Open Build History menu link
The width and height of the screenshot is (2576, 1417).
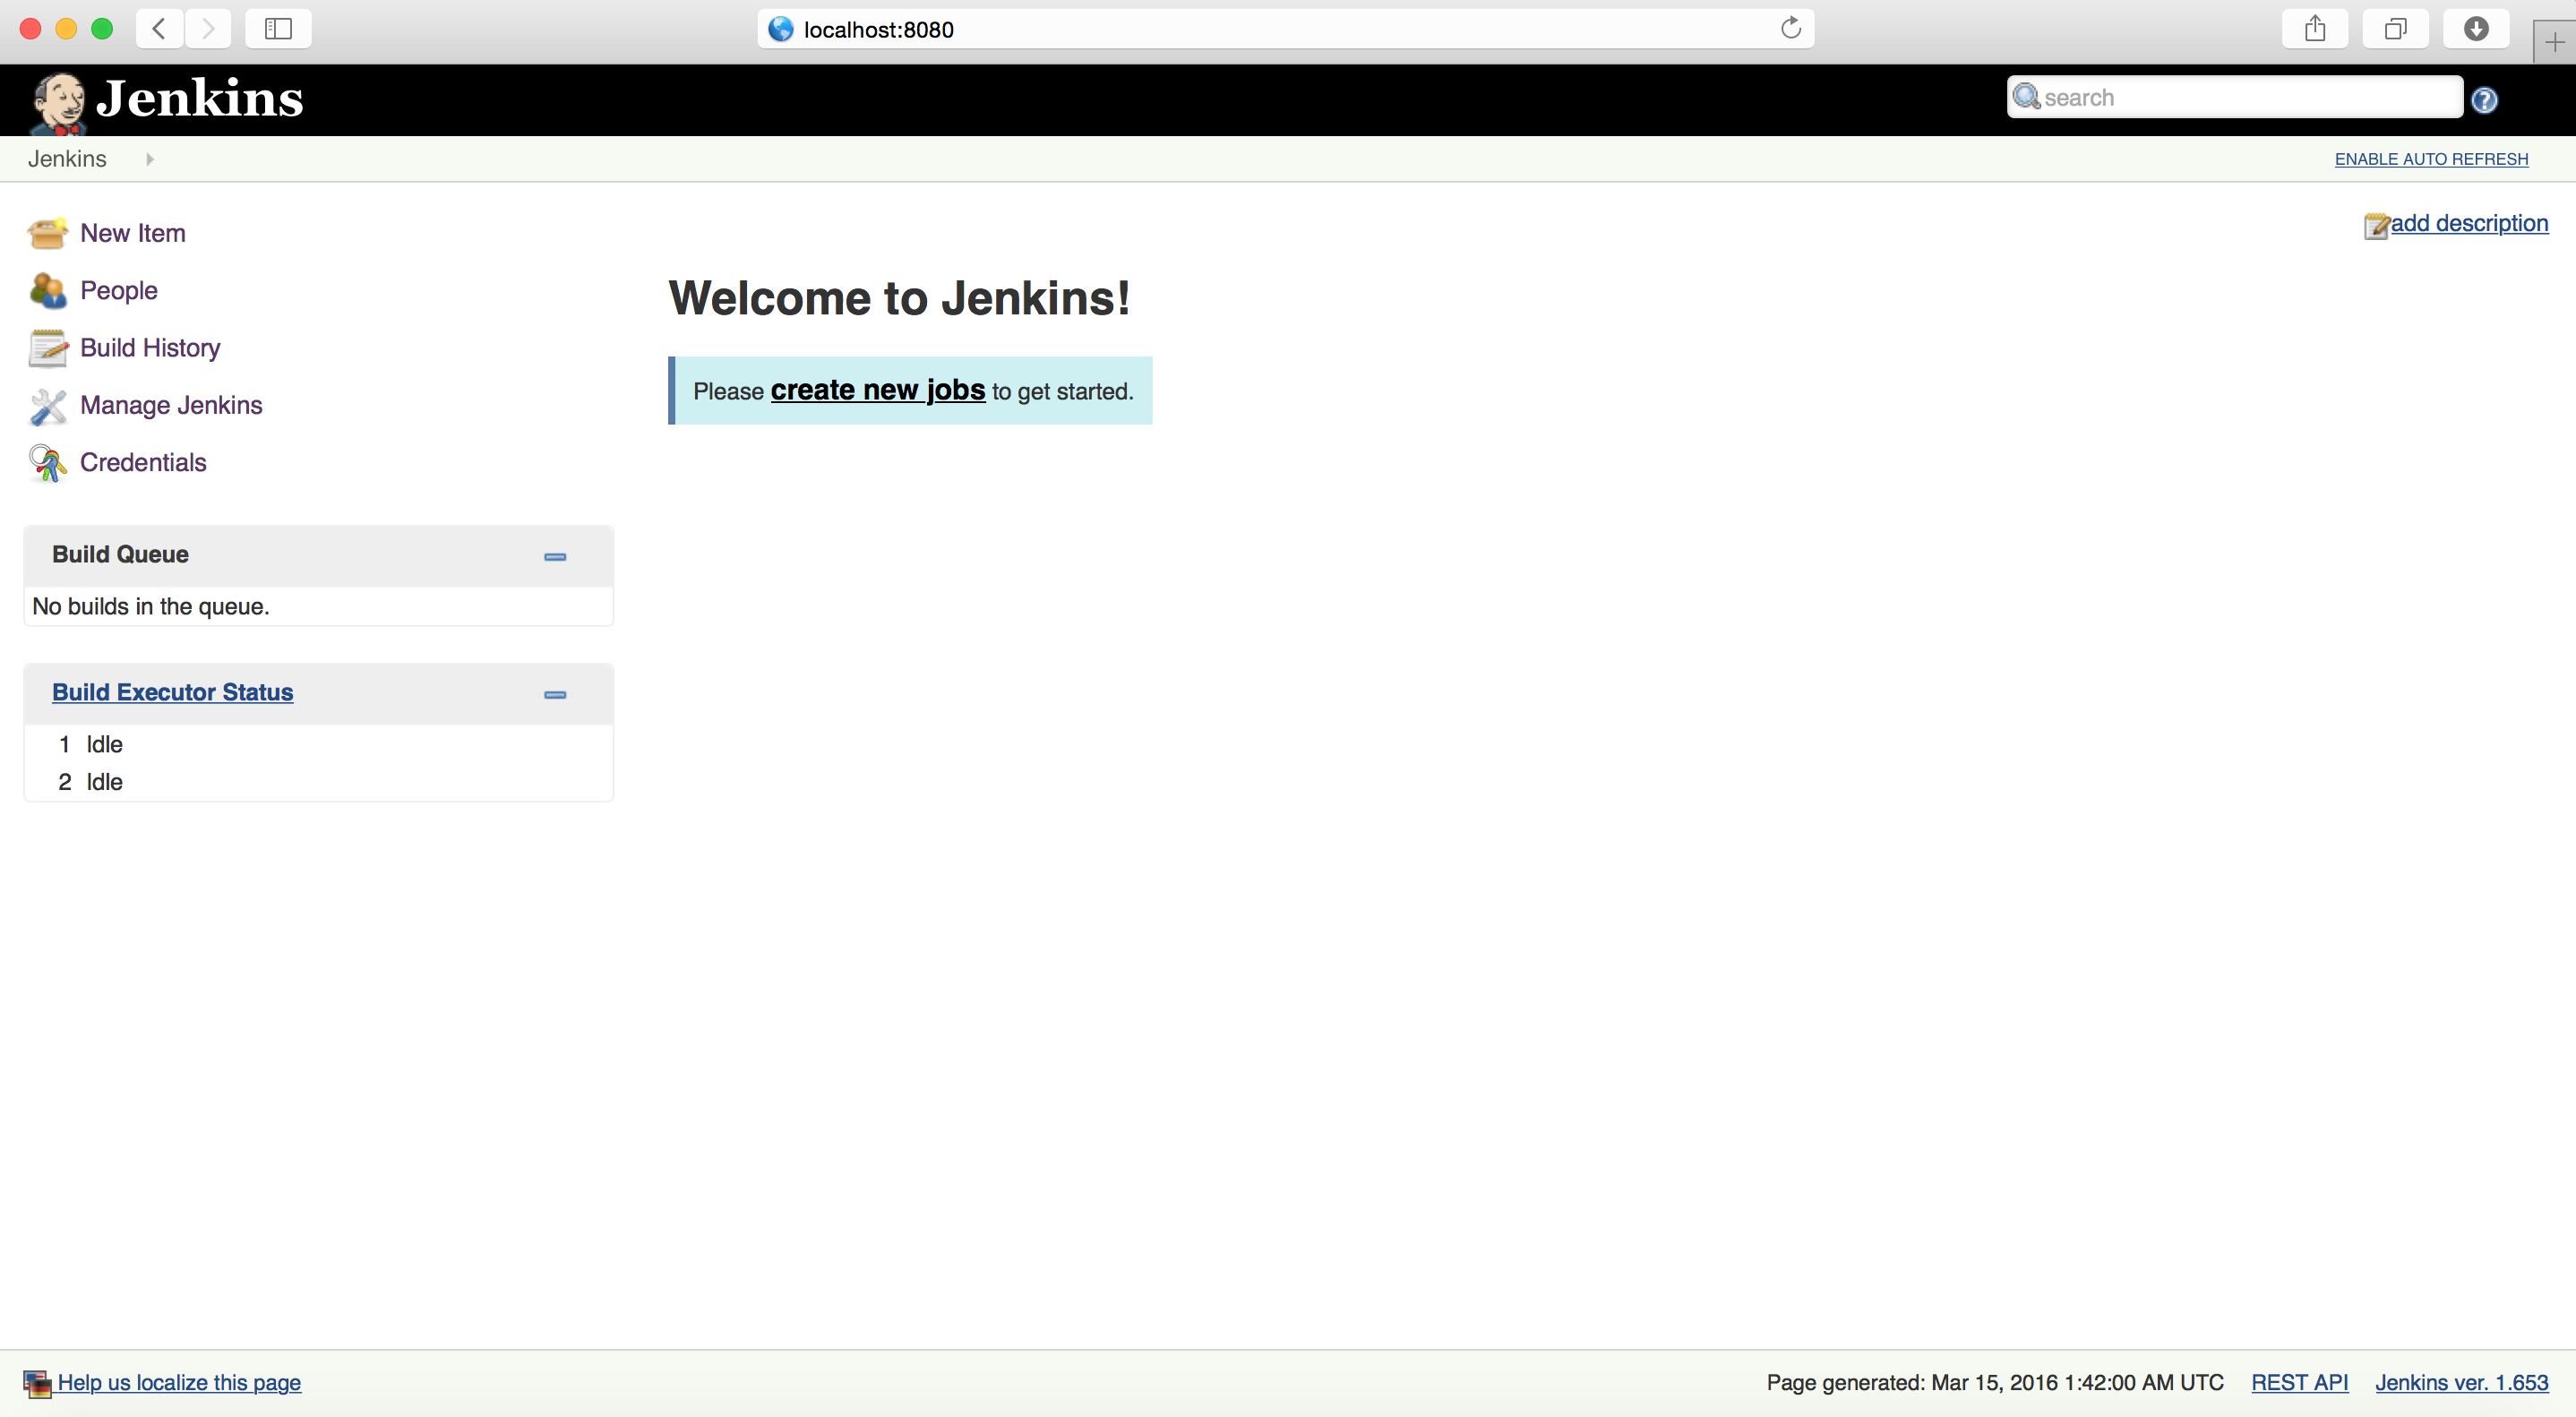(150, 348)
